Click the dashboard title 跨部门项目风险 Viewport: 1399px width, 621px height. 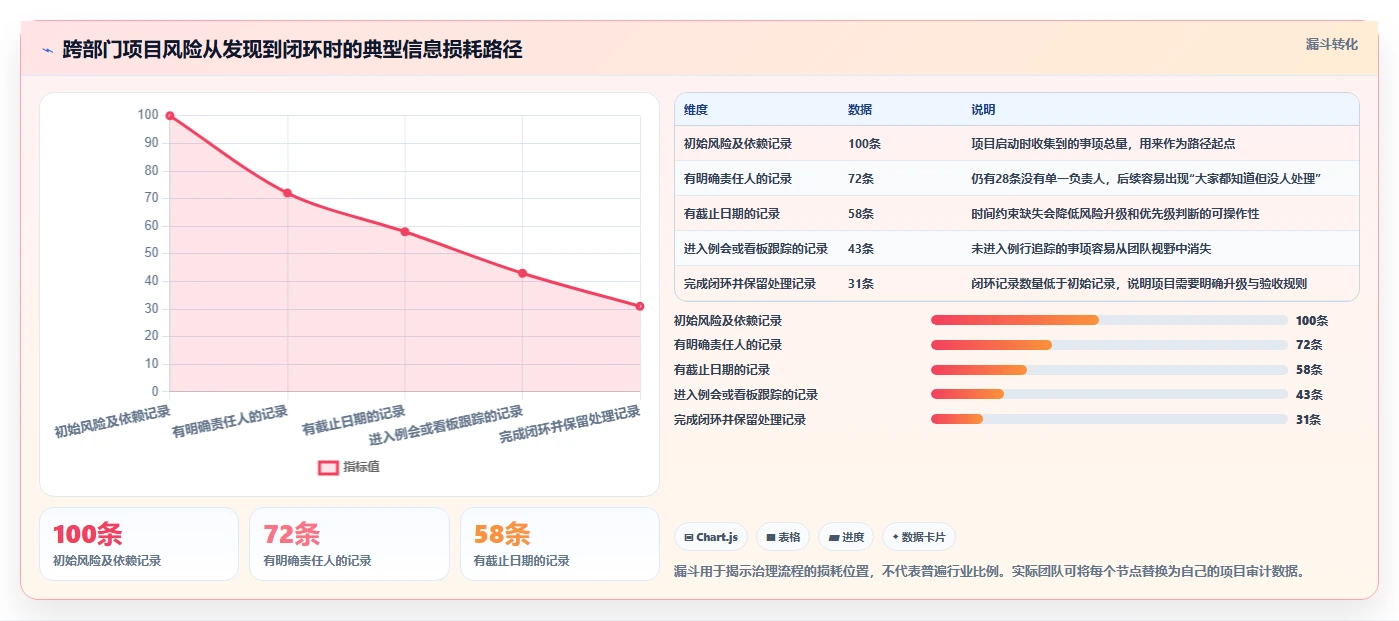point(292,50)
